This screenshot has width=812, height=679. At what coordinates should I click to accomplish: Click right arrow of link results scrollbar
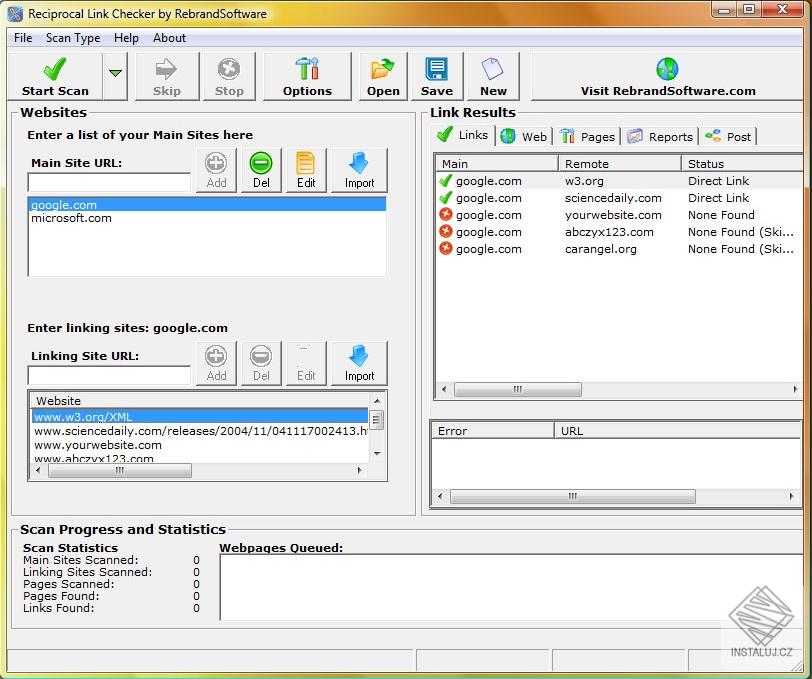[x=795, y=389]
